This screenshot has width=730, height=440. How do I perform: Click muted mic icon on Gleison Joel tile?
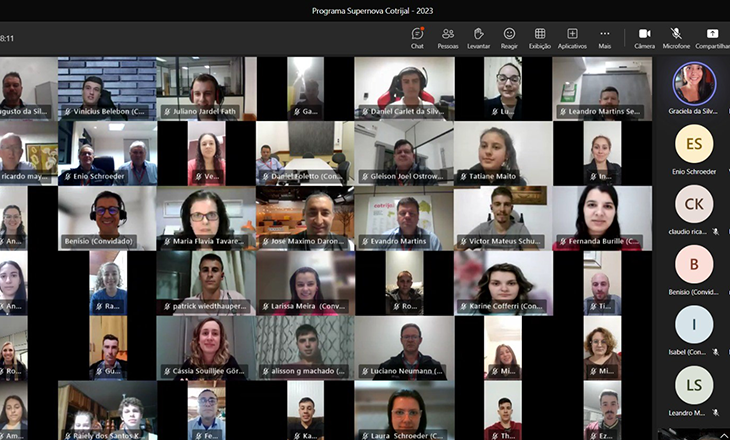point(365,176)
